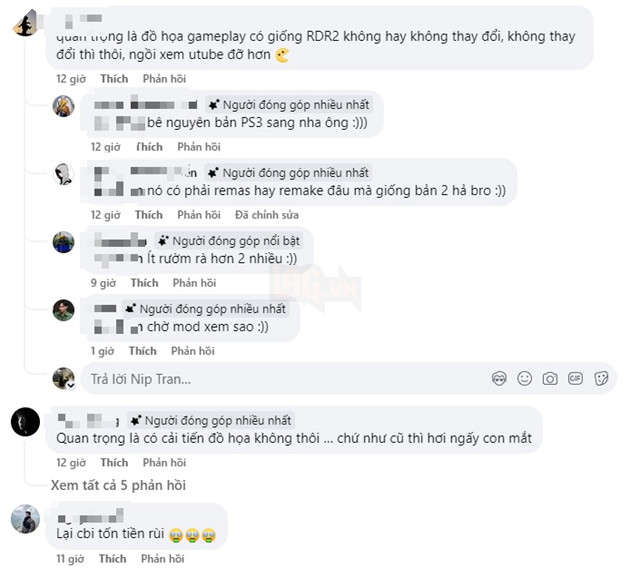Click 'Đã chỉnh sửa' to view edit history
Image resolution: width=630 pixels, height=568 pixels.
(267, 215)
